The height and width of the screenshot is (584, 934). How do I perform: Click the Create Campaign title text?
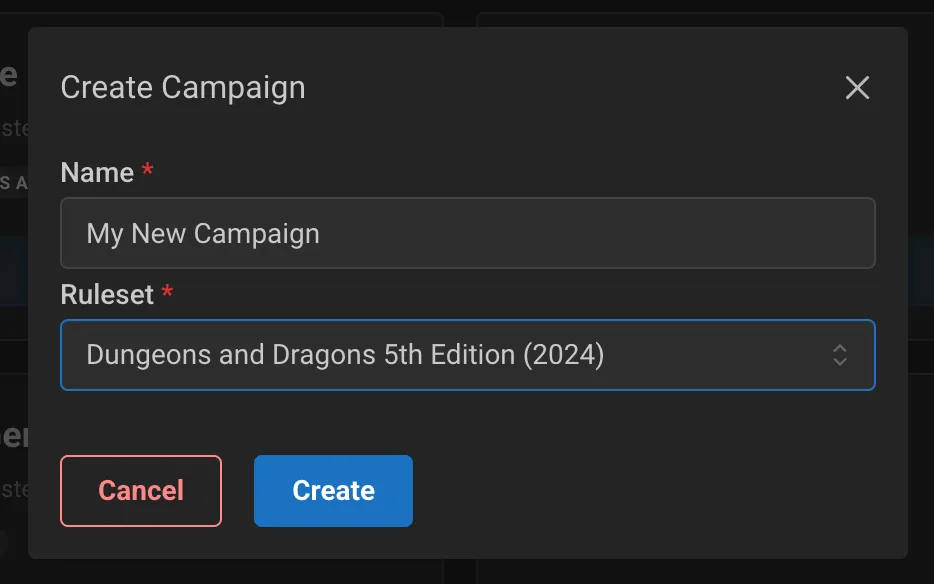[183, 88]
